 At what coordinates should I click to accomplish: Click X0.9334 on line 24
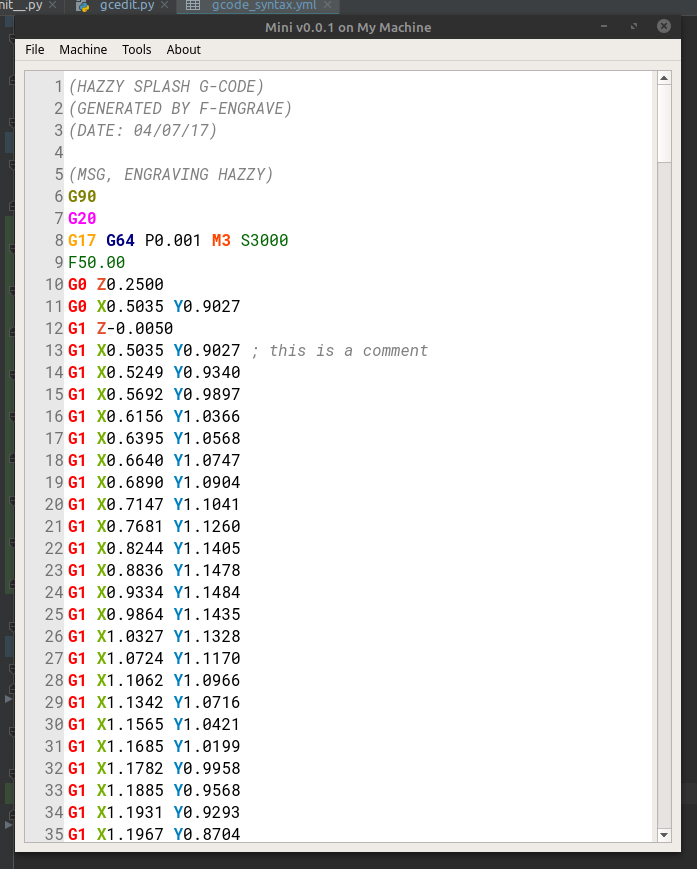coord(130,592)
